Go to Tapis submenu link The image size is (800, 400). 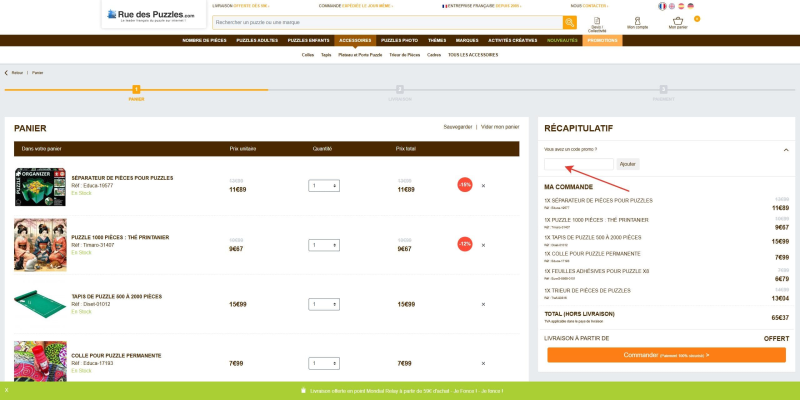326,55
